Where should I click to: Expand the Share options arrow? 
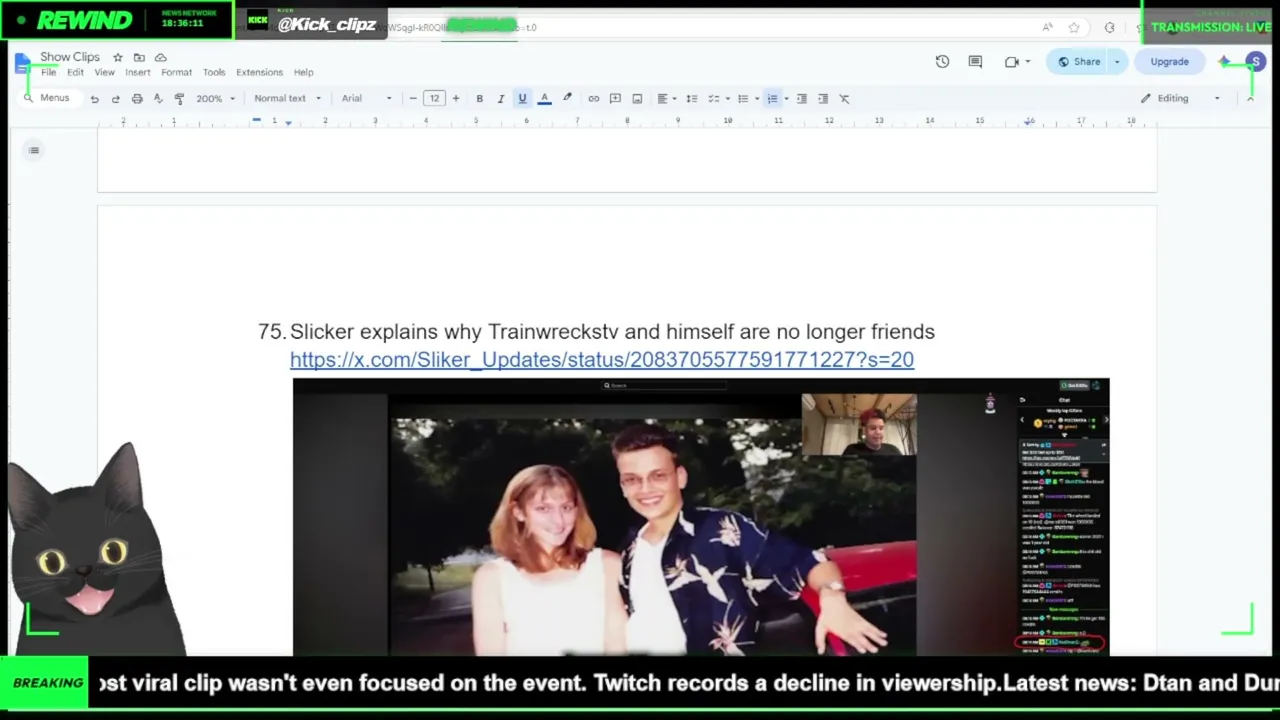pyautogui.click(x=1117, y=62)
